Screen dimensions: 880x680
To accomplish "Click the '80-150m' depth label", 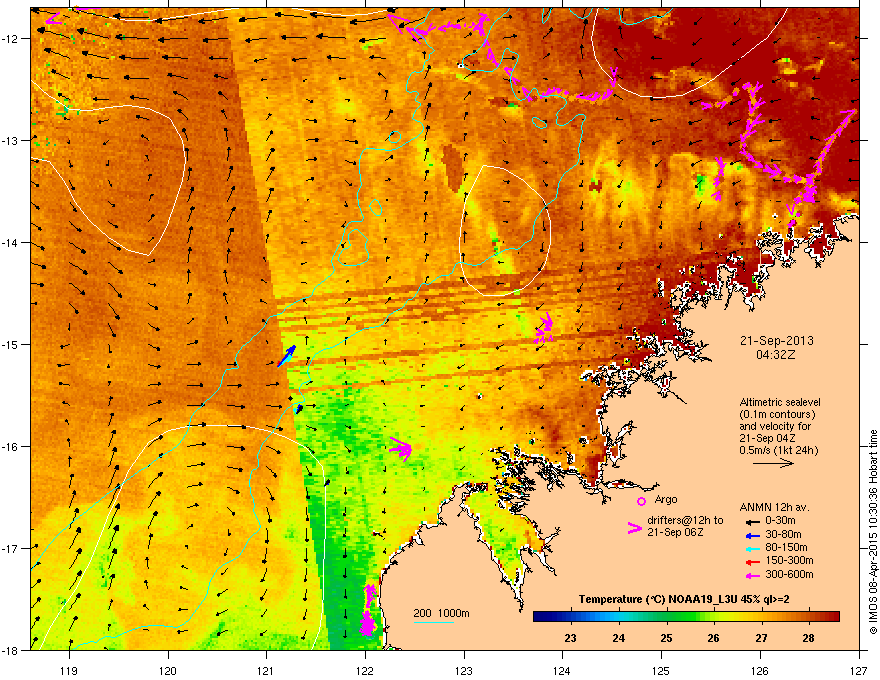I will click(x=786, y=547).
